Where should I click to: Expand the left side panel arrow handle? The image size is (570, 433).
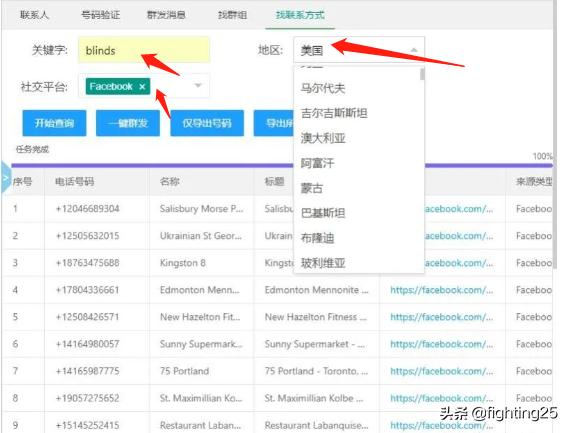tap(6, 178)
